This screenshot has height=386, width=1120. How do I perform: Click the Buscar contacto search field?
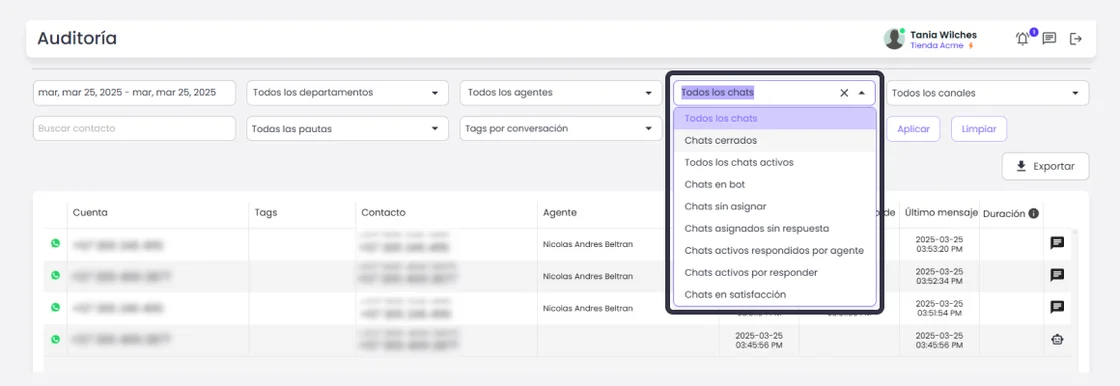coord(134,129)
